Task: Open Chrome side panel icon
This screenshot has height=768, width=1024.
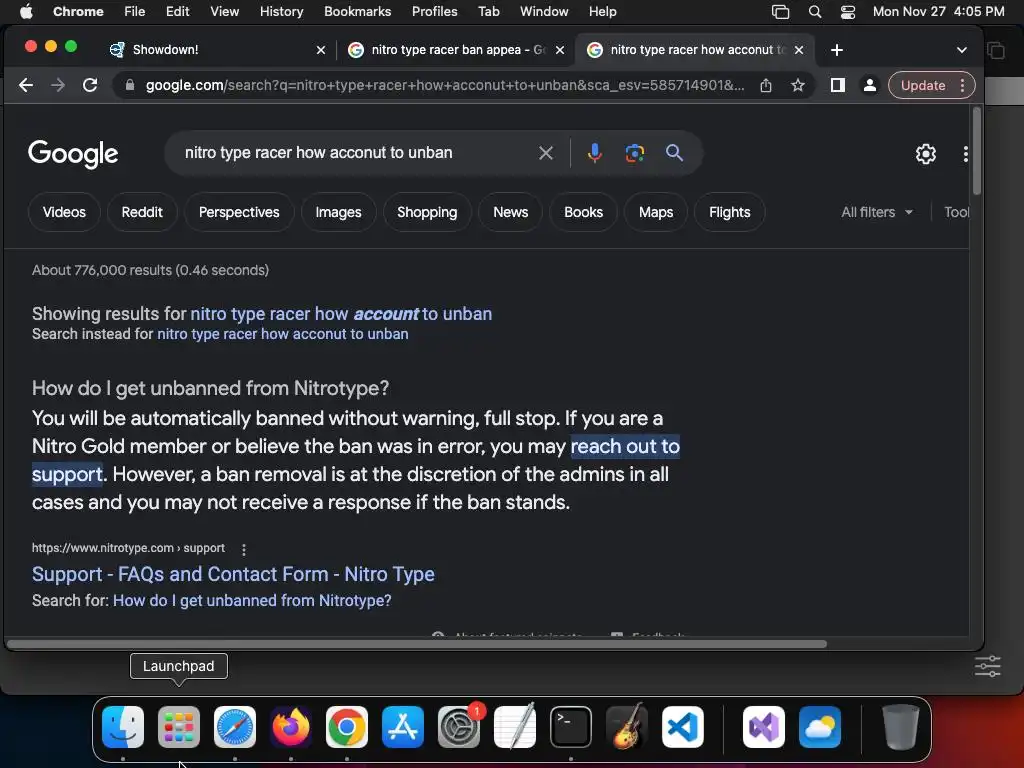Action: pos(838,85)
